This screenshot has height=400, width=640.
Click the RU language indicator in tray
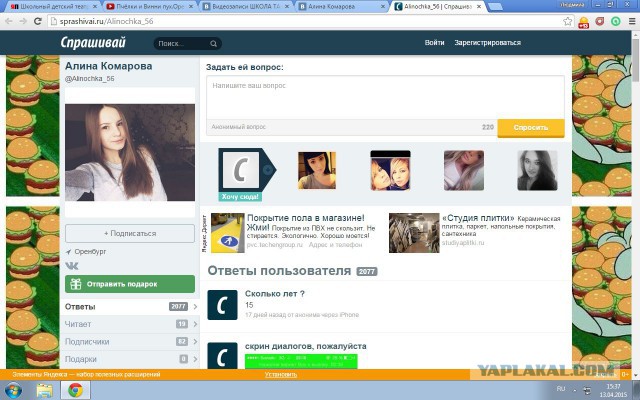click(x=561, y=389)
